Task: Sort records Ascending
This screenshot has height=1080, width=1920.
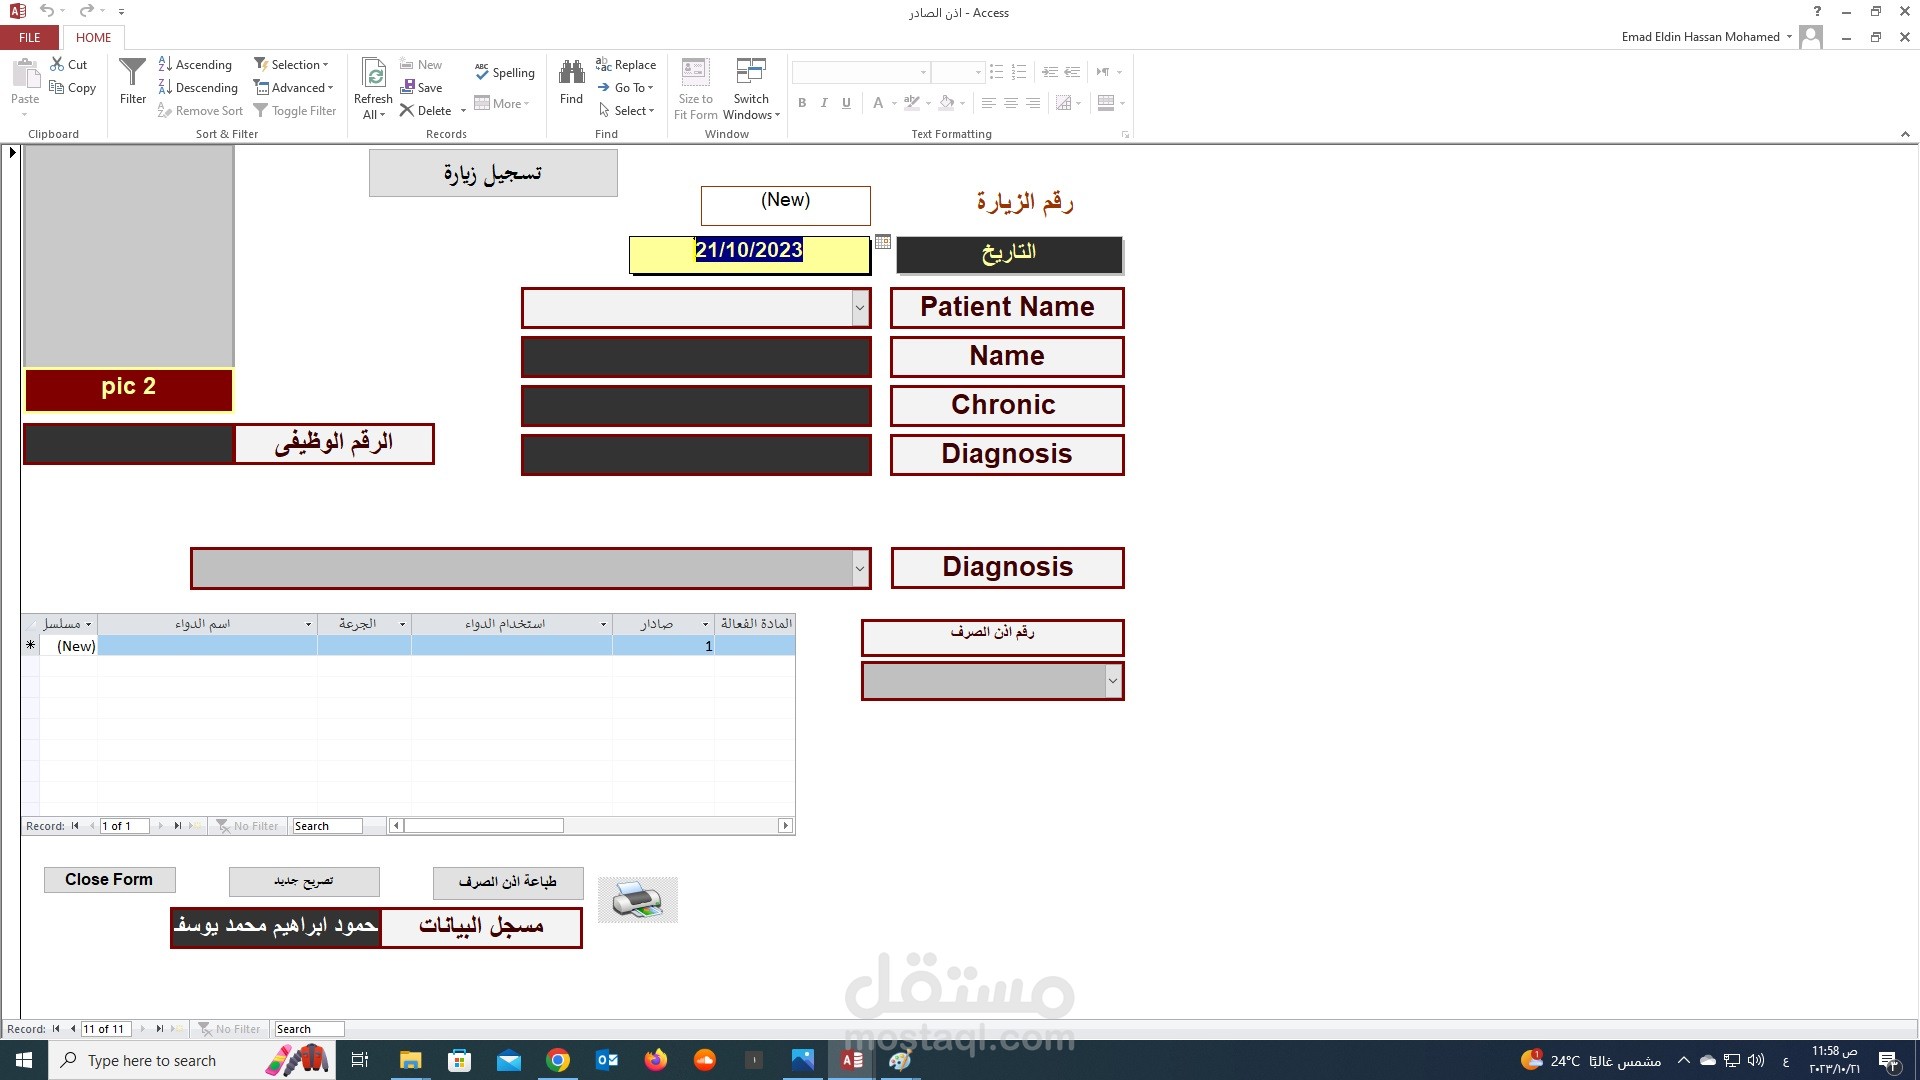Action: point(195,64)
